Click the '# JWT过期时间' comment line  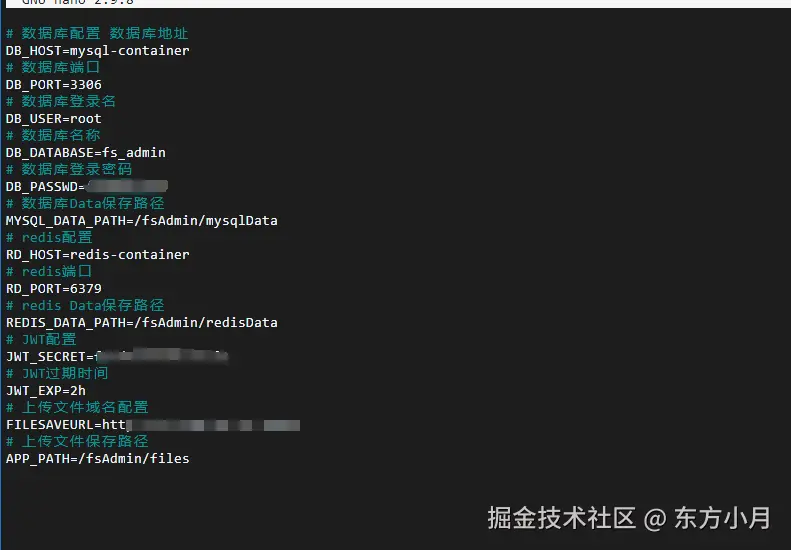pyautogui.click(x=57, y=373)
